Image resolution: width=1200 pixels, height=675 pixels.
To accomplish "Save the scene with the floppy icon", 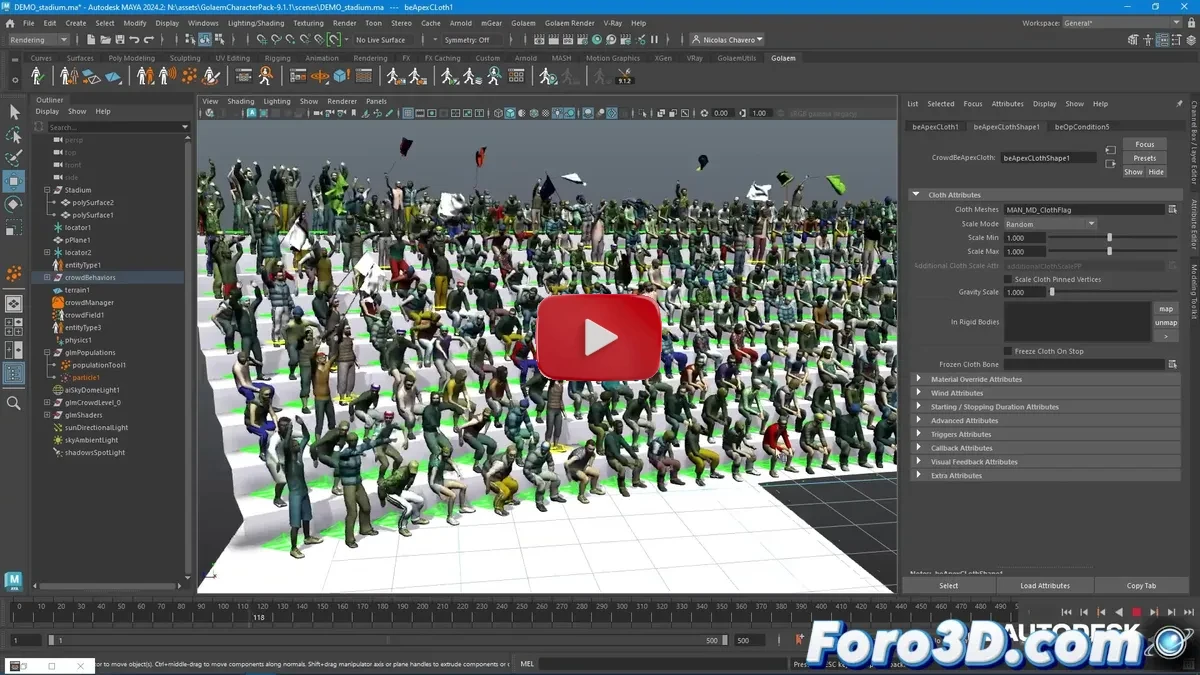I will (119, 40).
